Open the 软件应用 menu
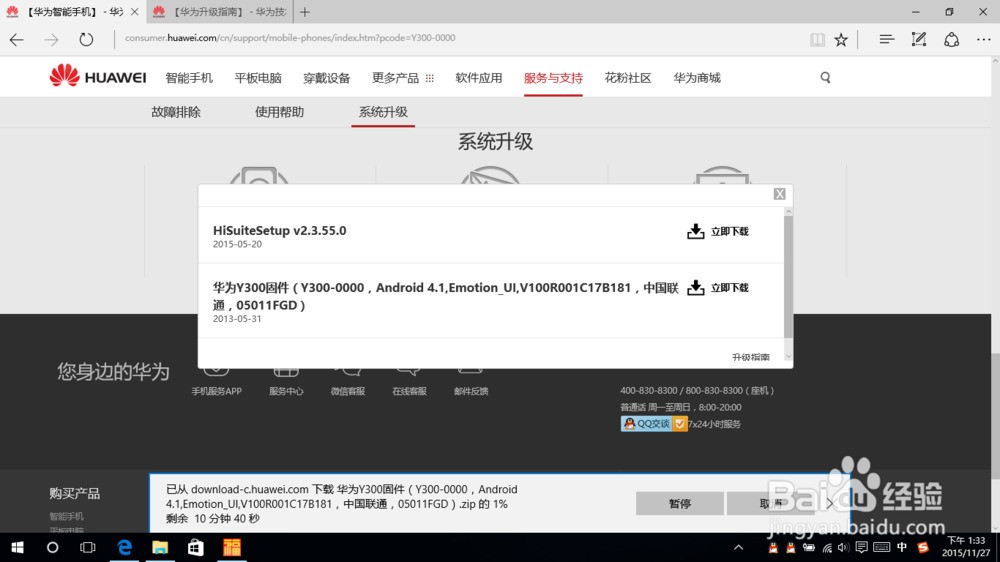Image resolution: width=1000 pixels, height=562 pixels. (x=478, y=78)
